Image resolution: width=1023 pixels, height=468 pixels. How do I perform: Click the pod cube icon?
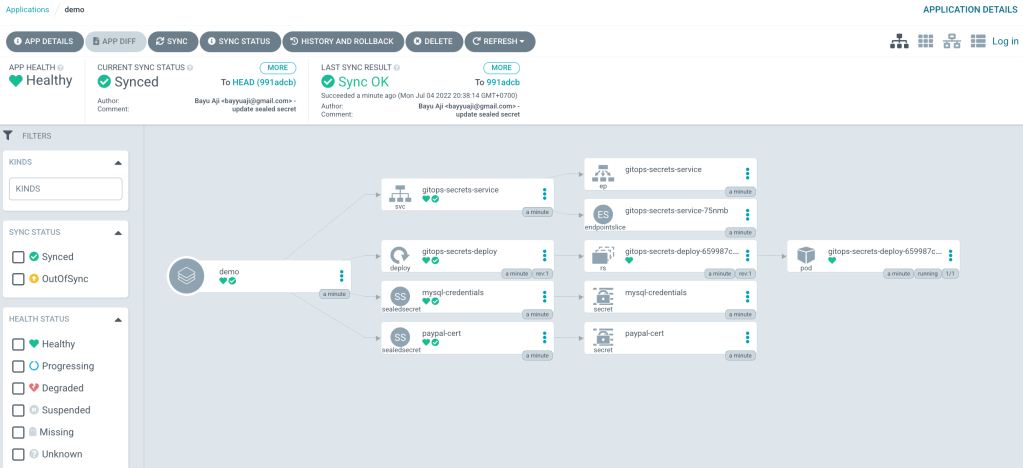point(806,255)
